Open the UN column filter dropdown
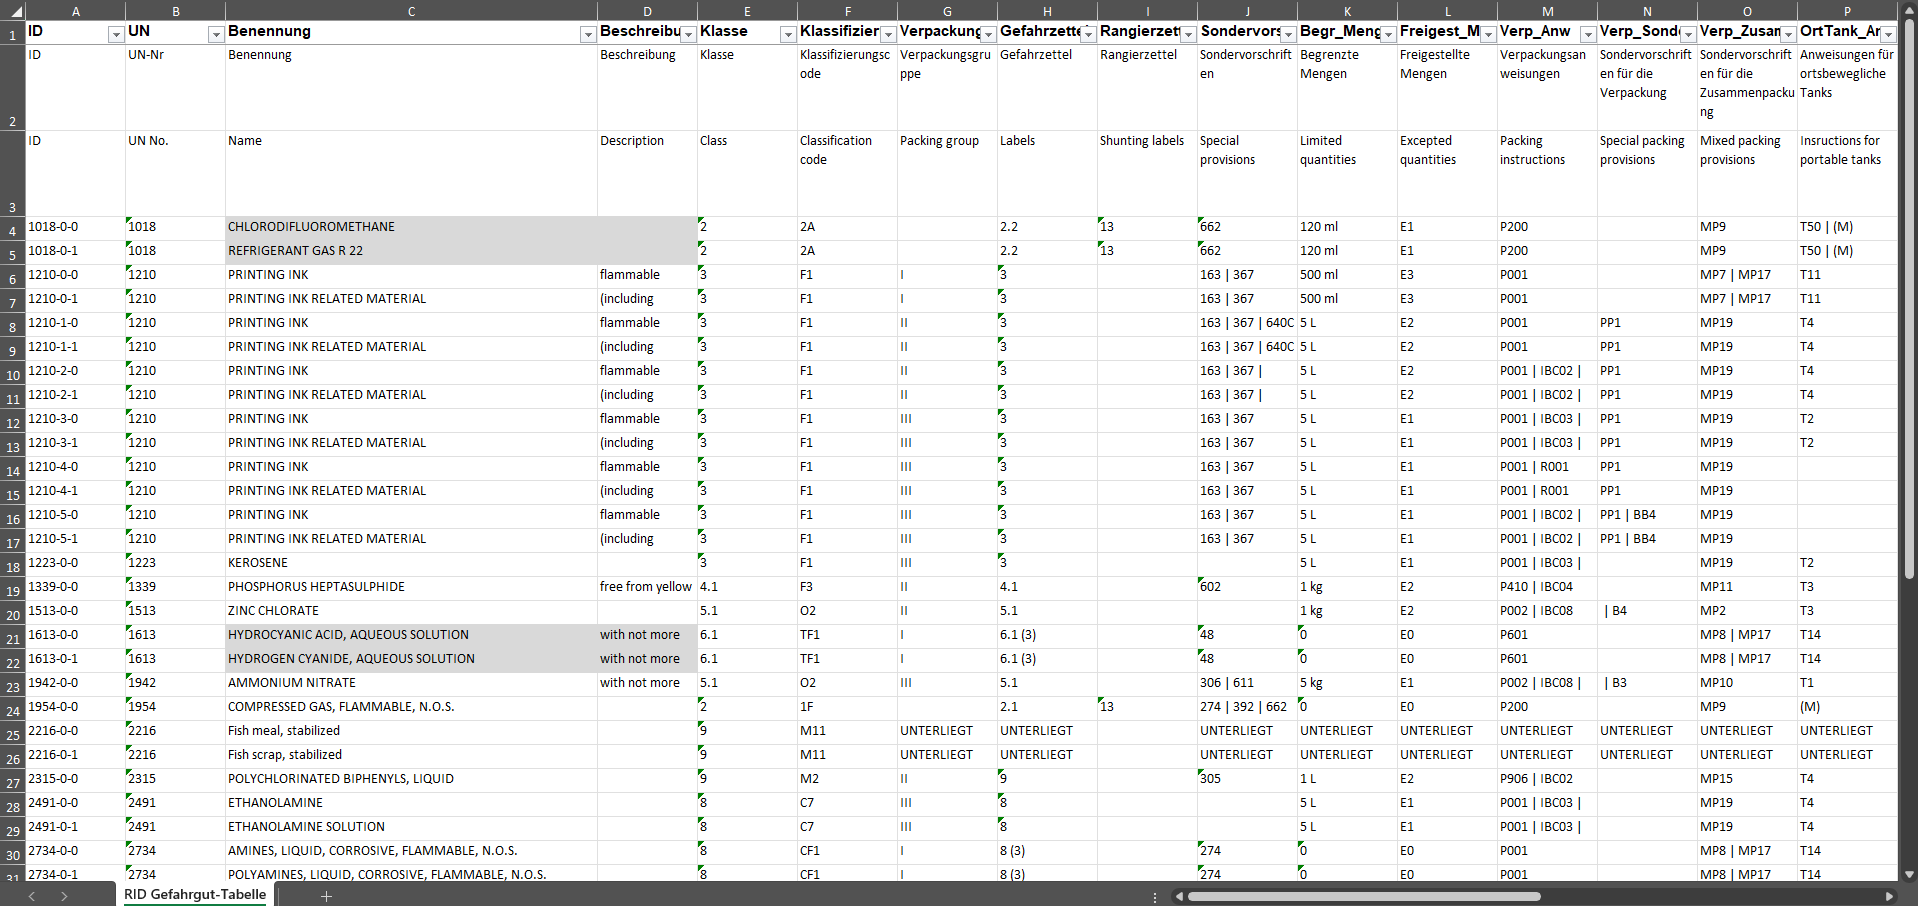The image size is (1918, 906). click(215, 34)
